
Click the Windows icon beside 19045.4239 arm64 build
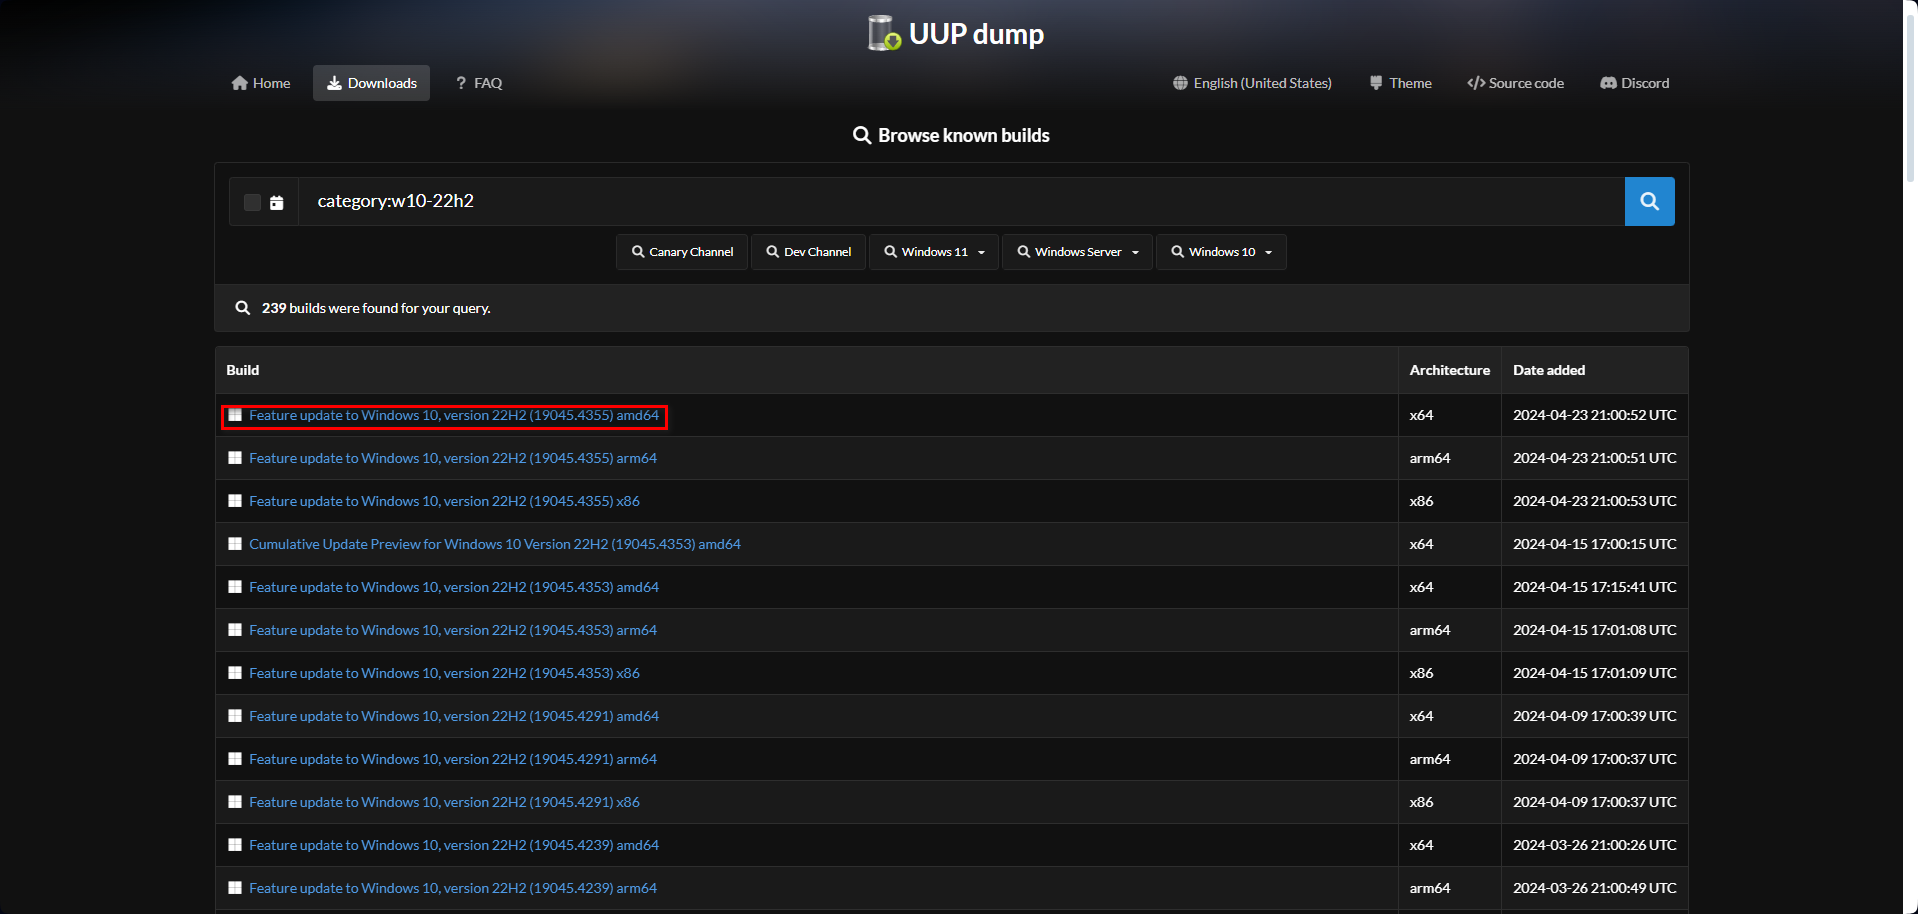[235, 888]
